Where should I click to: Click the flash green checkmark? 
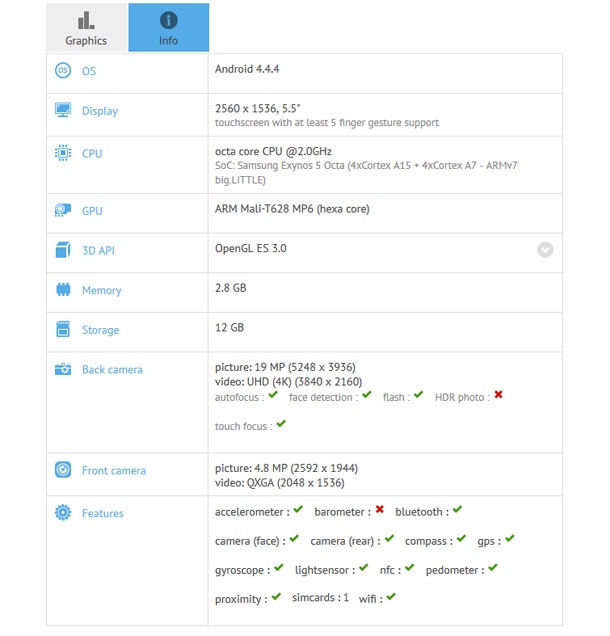click(419, 395)
